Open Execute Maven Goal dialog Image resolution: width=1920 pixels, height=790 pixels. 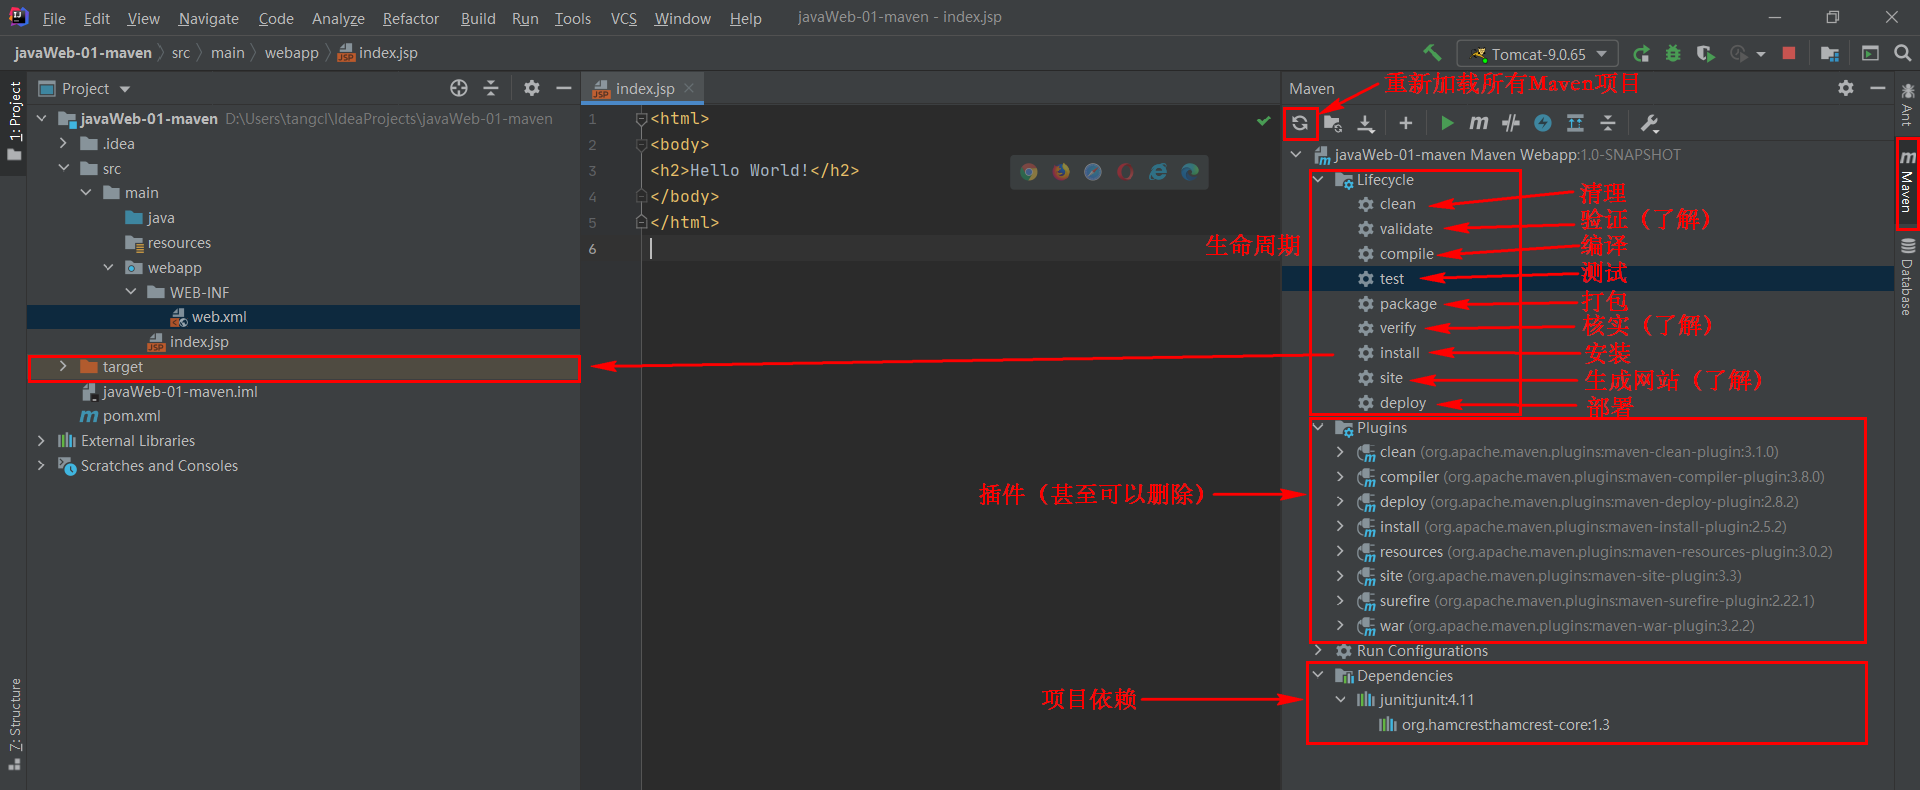[1479, 123]
